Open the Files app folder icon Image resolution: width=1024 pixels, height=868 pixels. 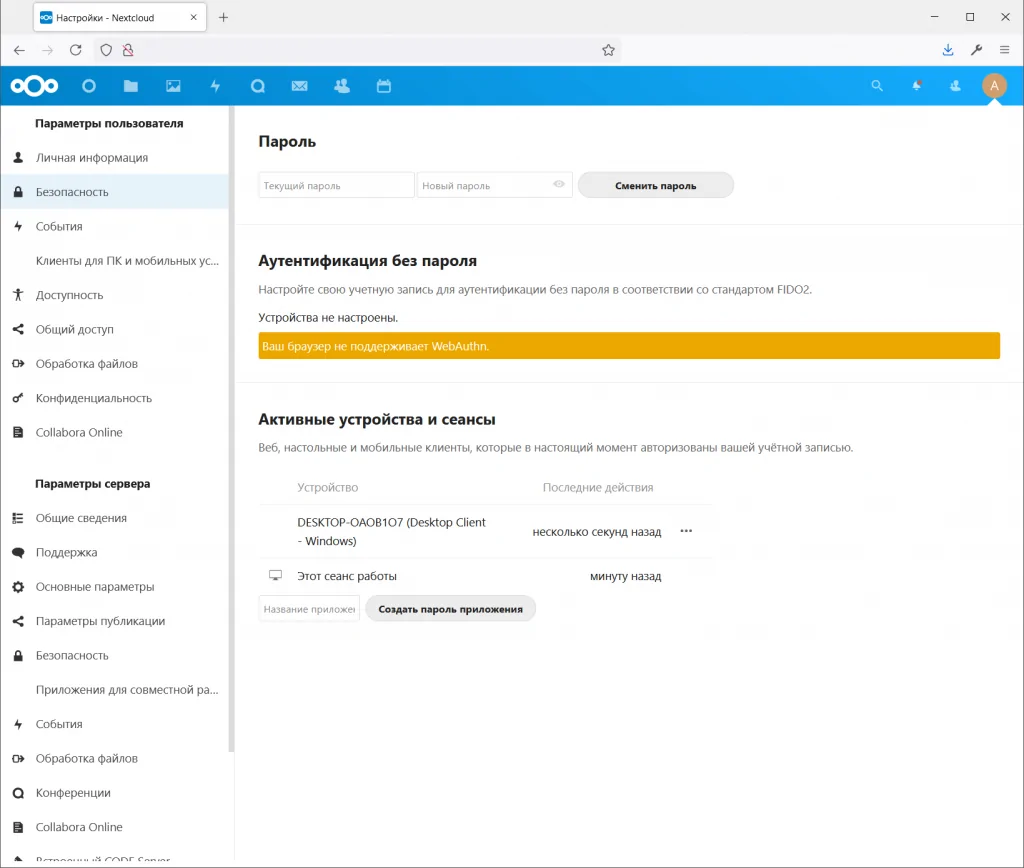click(x=131, y=86)
